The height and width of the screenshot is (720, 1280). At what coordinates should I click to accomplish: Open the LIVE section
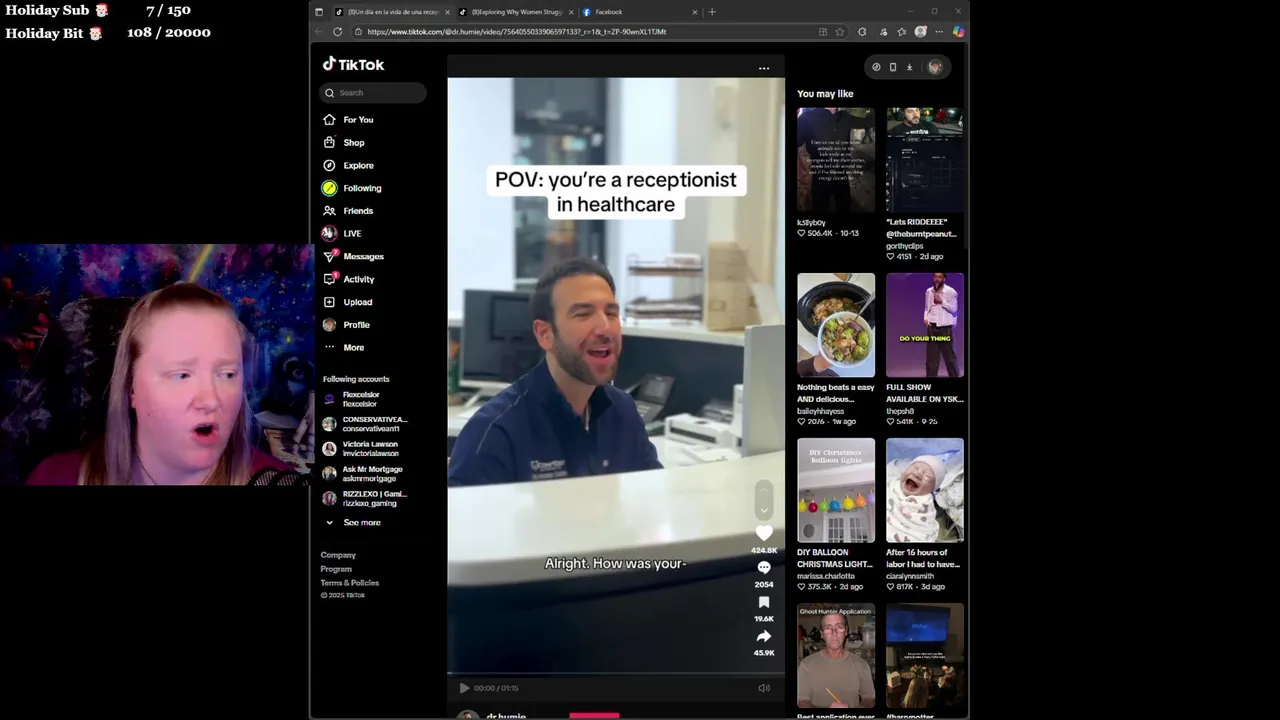point(342,233)
